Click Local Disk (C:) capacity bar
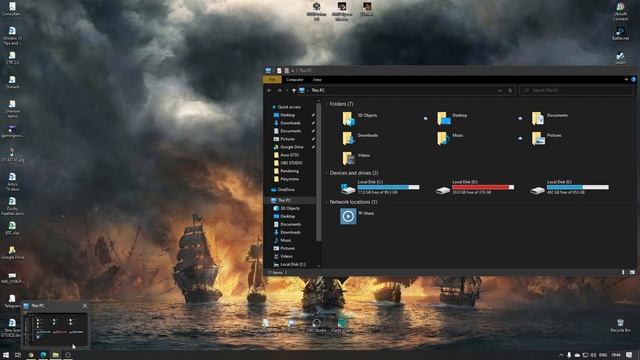Screen dimensions: 640x360 [x=388, y=187]
